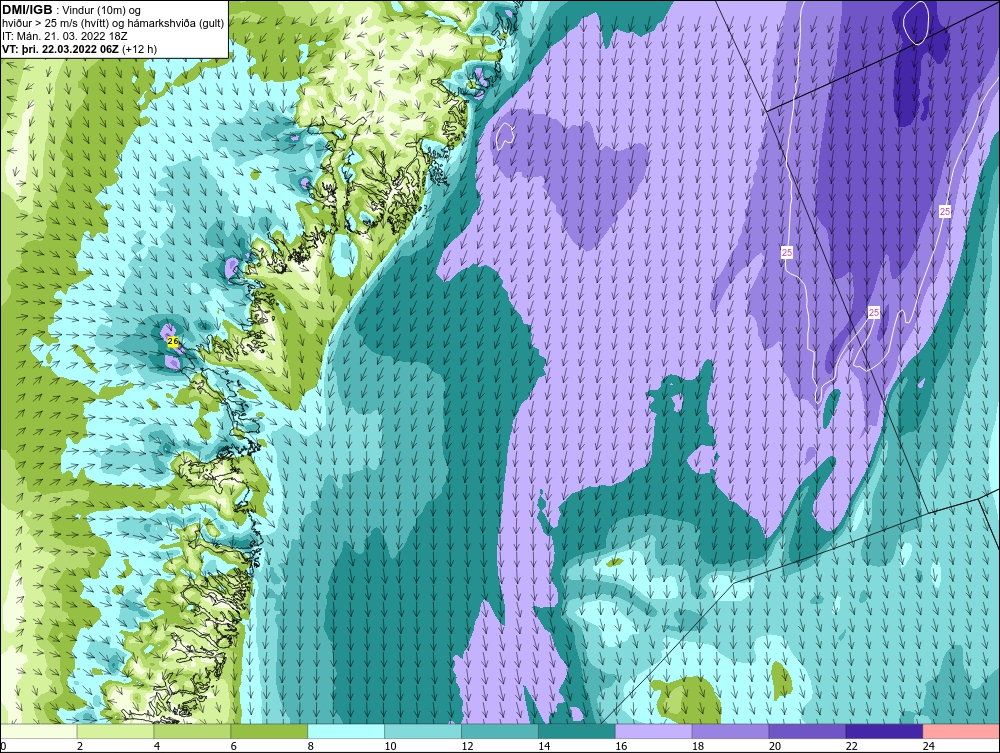The width and height of the screenshot is (1000, 753).
Task: Click the 10-12 m/s turquoise swatch
Action: [423, 731]
